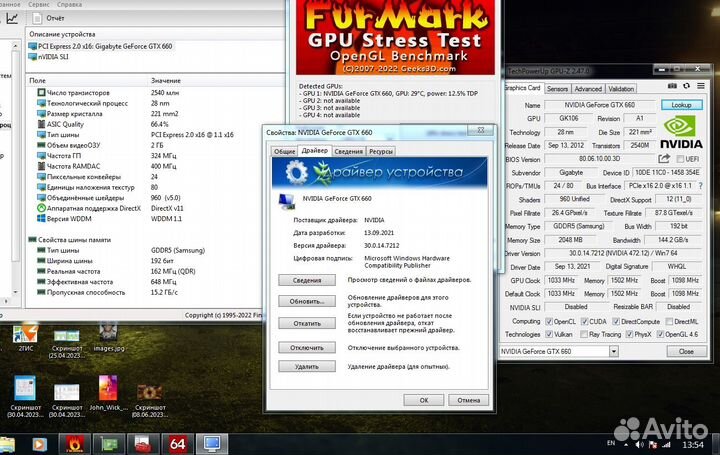
Task: Click GPU-Z graphics card taskbar icon
Action: (x=108, y=444)
